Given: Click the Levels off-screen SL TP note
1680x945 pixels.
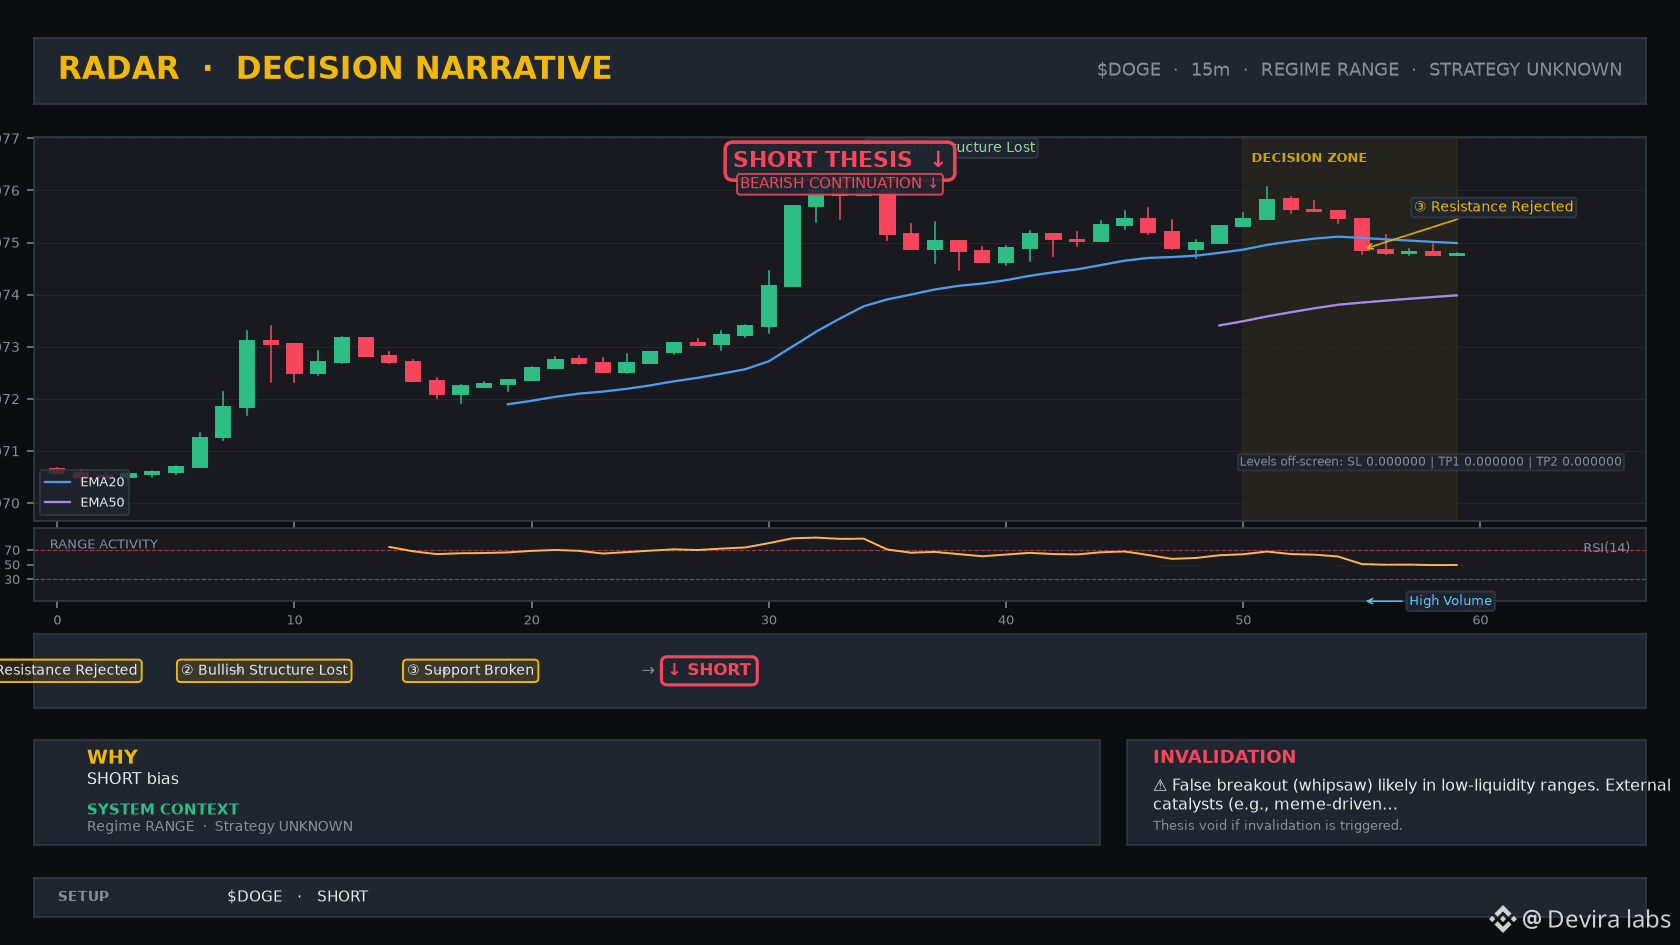Looking at the screenshot, I should [x=1430, y=462].
